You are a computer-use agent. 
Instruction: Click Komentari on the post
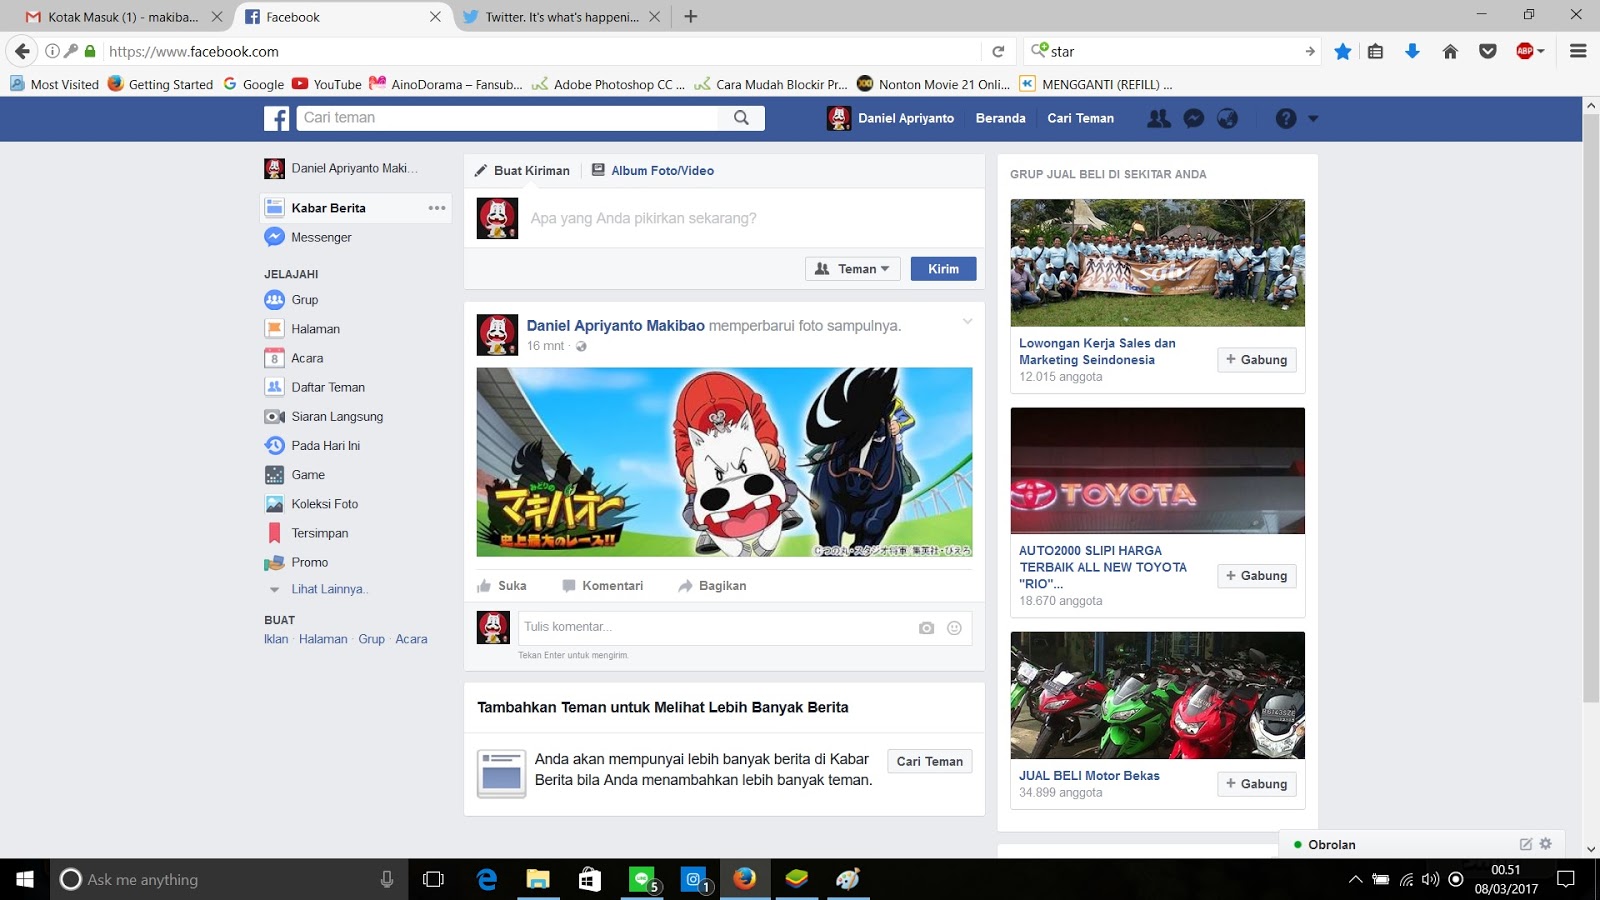(602, 586)
